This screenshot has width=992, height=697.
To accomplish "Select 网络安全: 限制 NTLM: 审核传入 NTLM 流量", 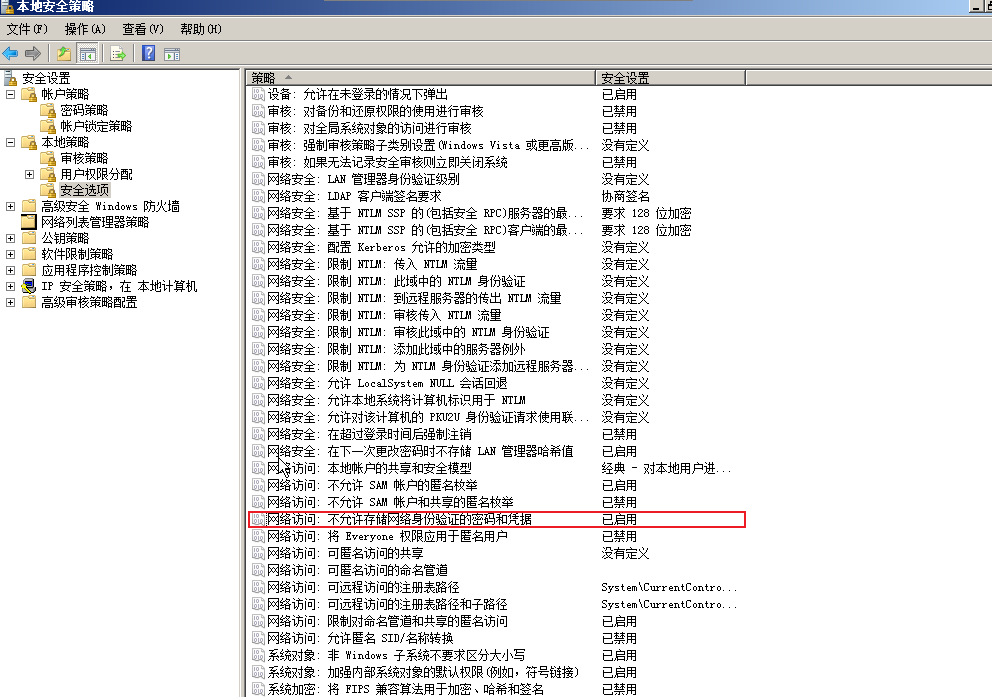I will coord(384,315).
